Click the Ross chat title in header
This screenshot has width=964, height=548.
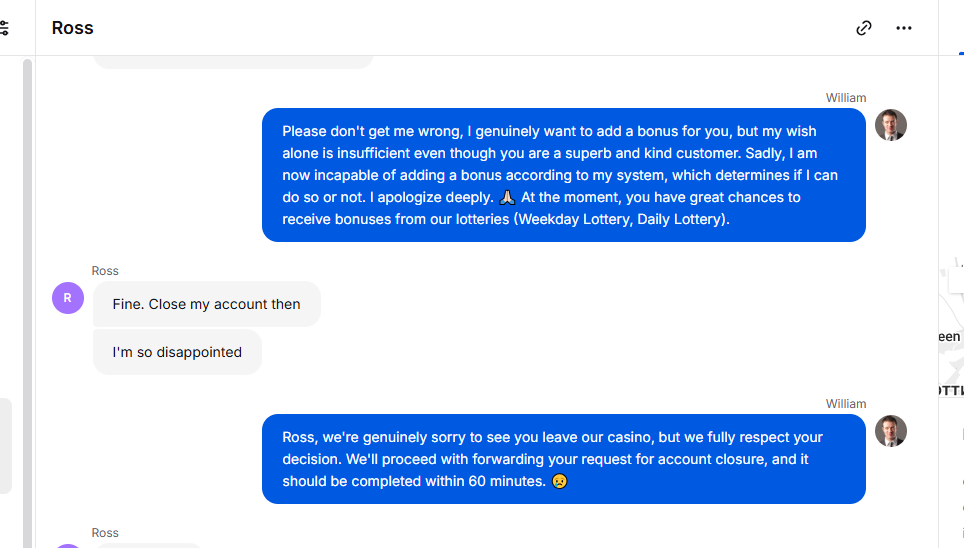73,28
